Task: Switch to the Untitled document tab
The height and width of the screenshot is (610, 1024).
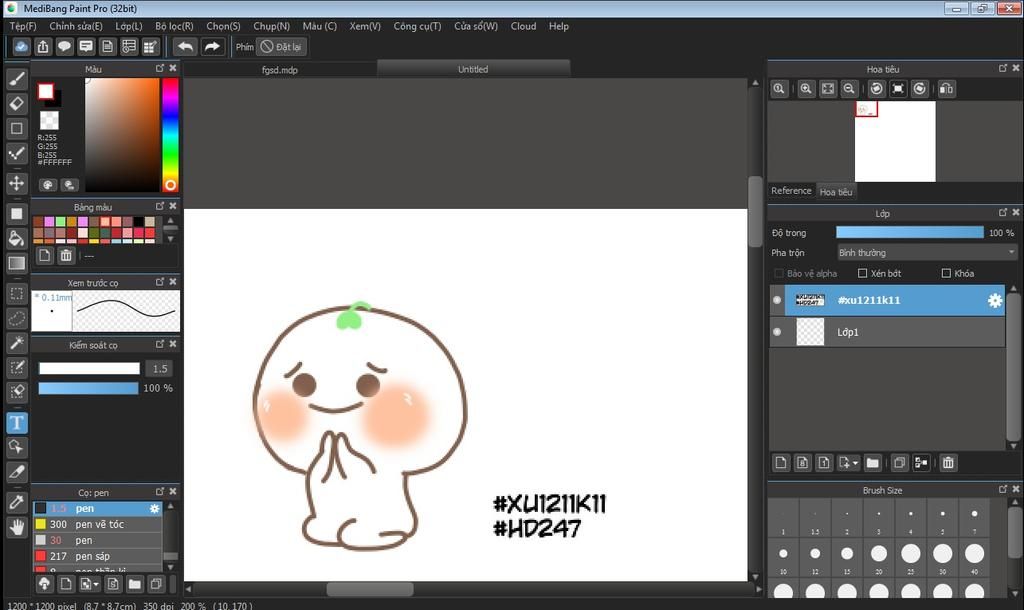Action: (473, 69)
